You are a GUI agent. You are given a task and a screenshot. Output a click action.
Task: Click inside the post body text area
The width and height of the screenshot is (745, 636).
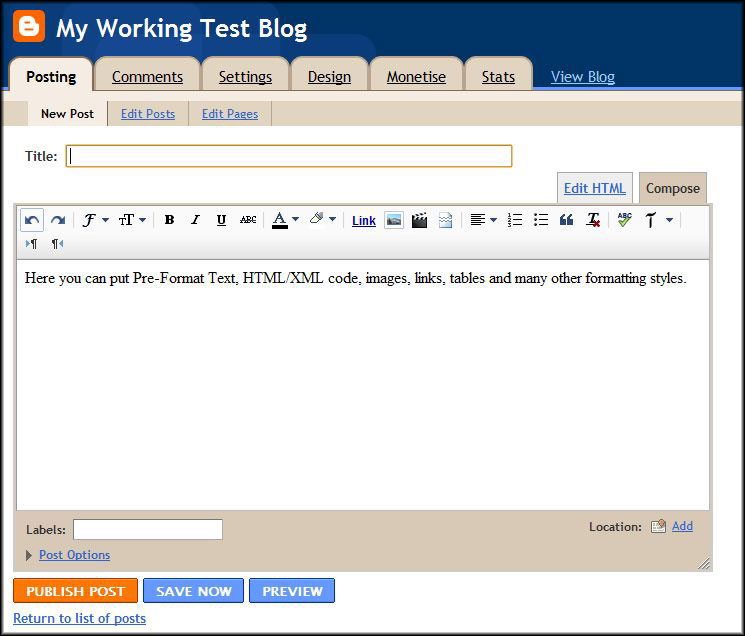pos(363,385)
